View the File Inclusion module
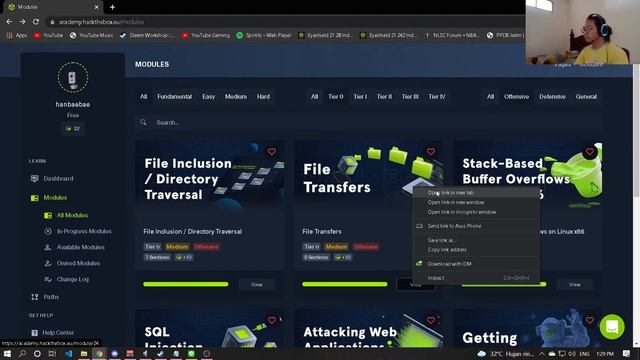640x360 pixels. (257, 284)
